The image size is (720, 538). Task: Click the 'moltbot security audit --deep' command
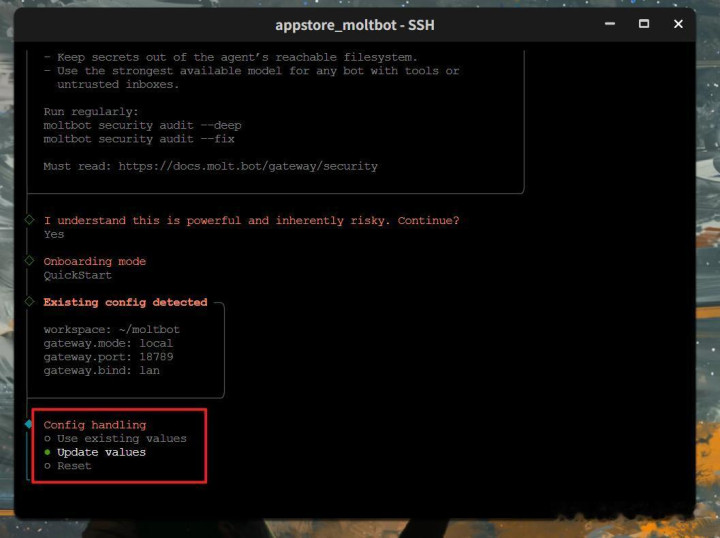pos(142,125)
